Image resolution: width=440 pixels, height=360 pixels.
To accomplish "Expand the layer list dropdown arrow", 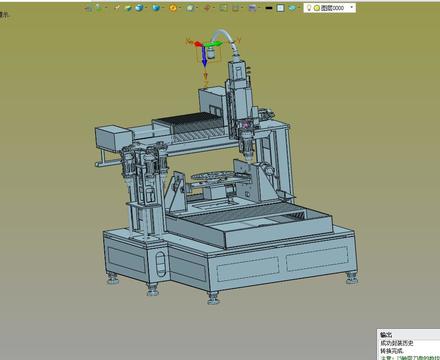I will coord(351,7).
